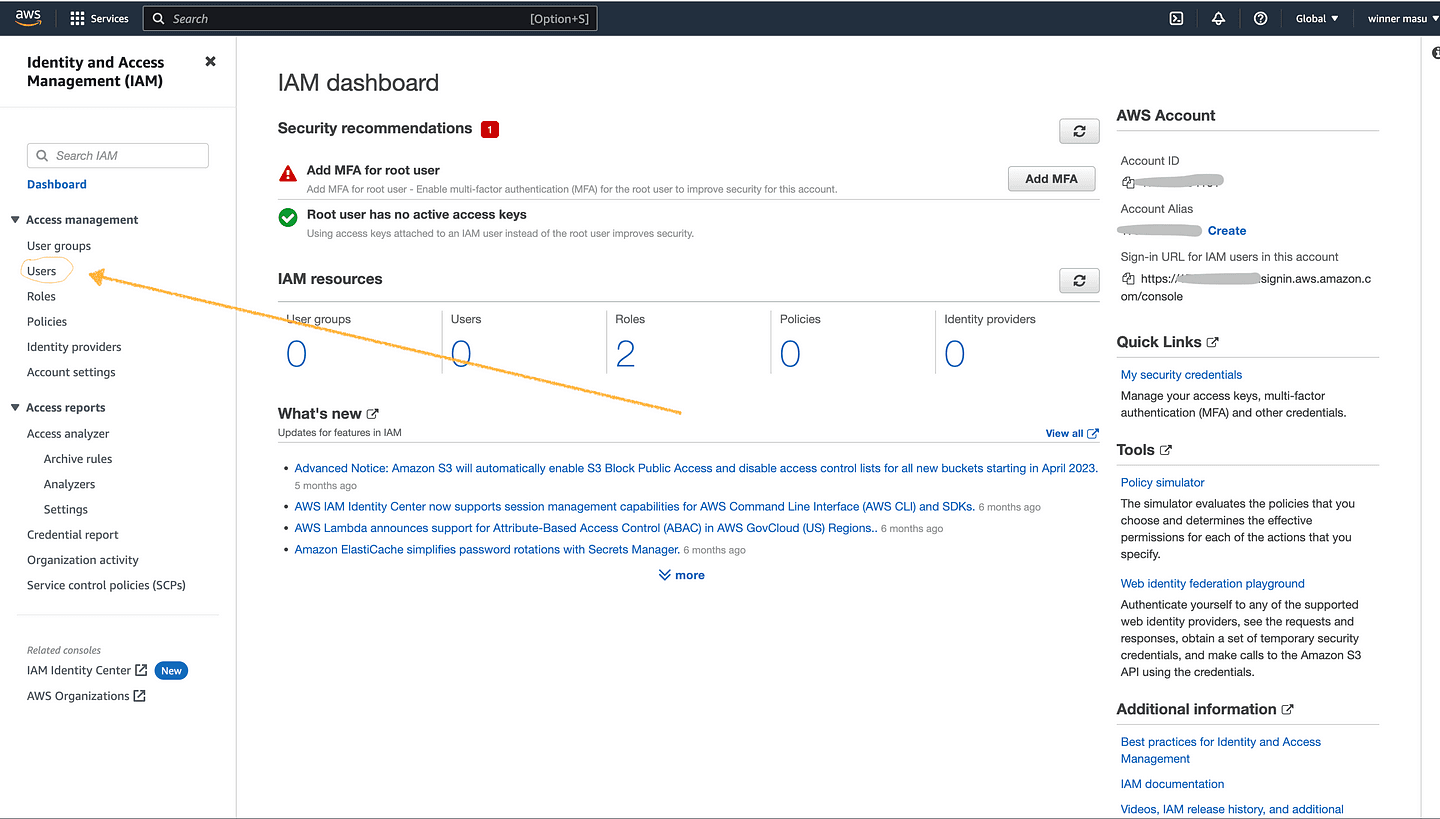Open Additional information external link icon
Image resolution: width=1440 pixels, height=819 pixels.
pyautogui.click(x=1288, y=709)
